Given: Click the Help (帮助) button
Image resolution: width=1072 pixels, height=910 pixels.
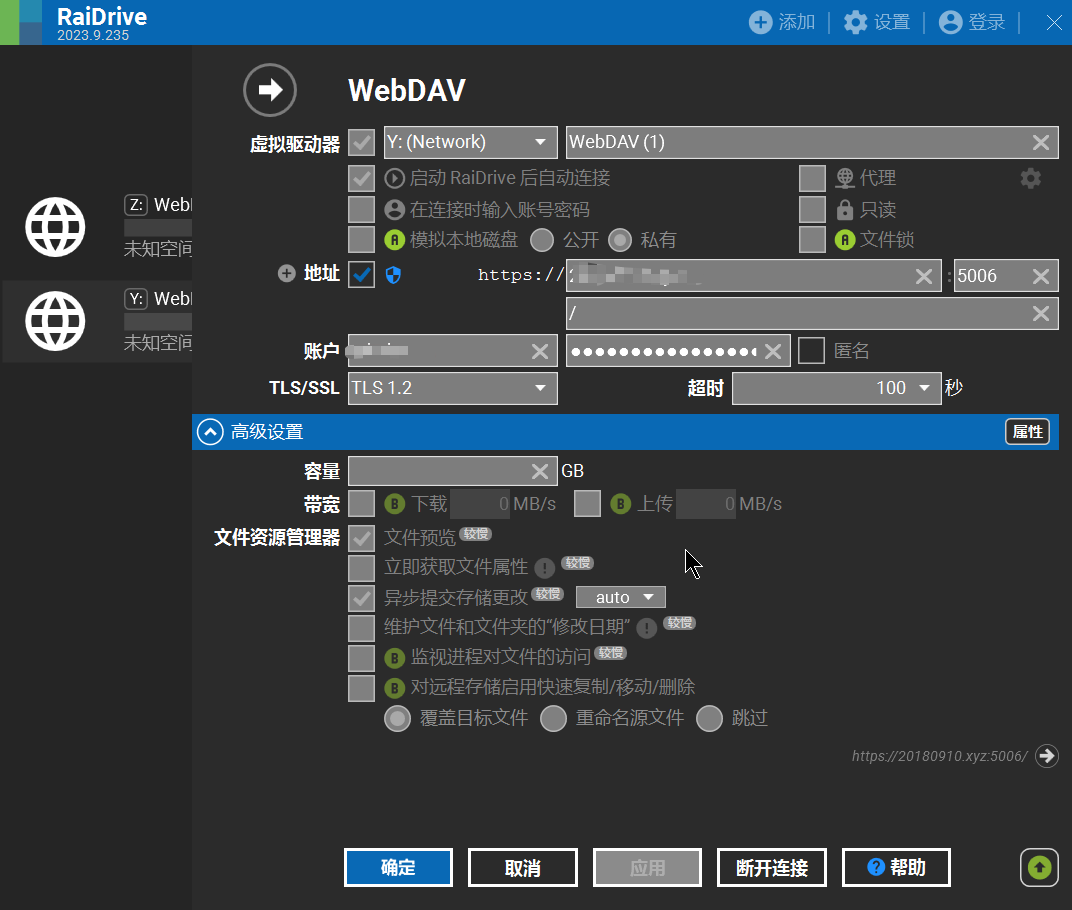Looking at the screenshot, I should point(896,868).
